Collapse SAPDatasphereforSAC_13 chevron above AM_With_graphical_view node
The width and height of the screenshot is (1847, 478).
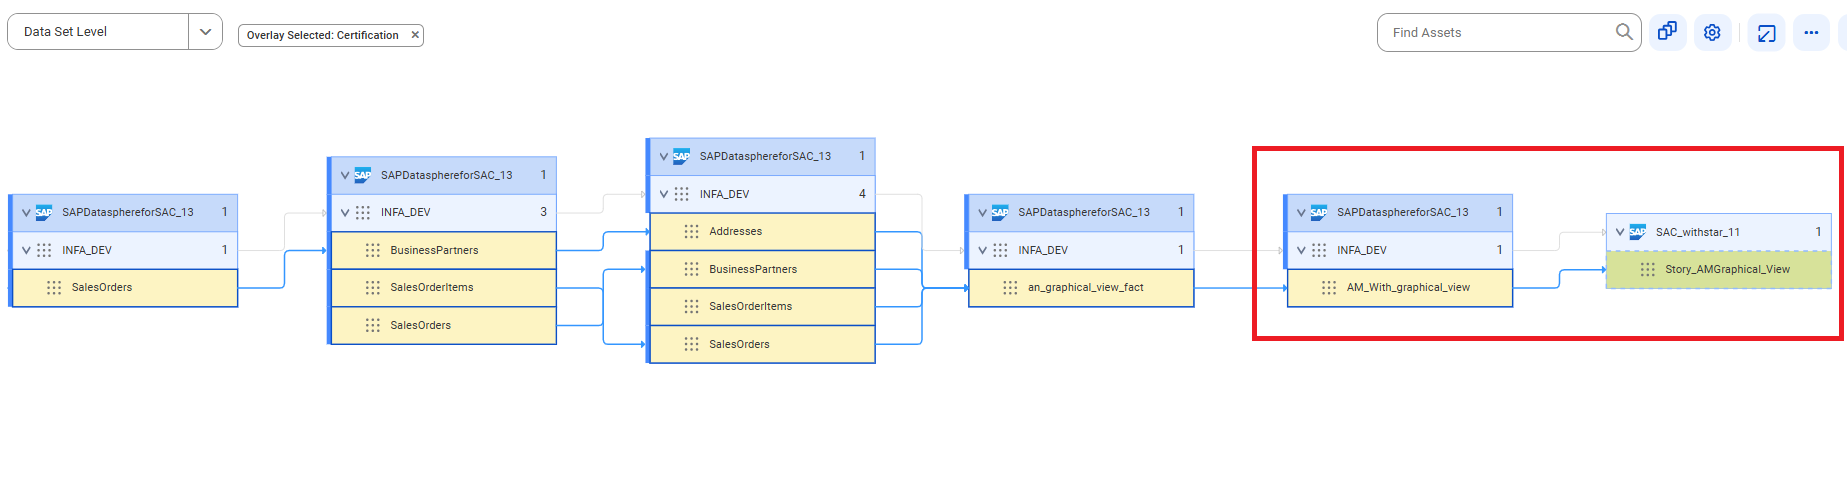click(x=1301, y=212)
